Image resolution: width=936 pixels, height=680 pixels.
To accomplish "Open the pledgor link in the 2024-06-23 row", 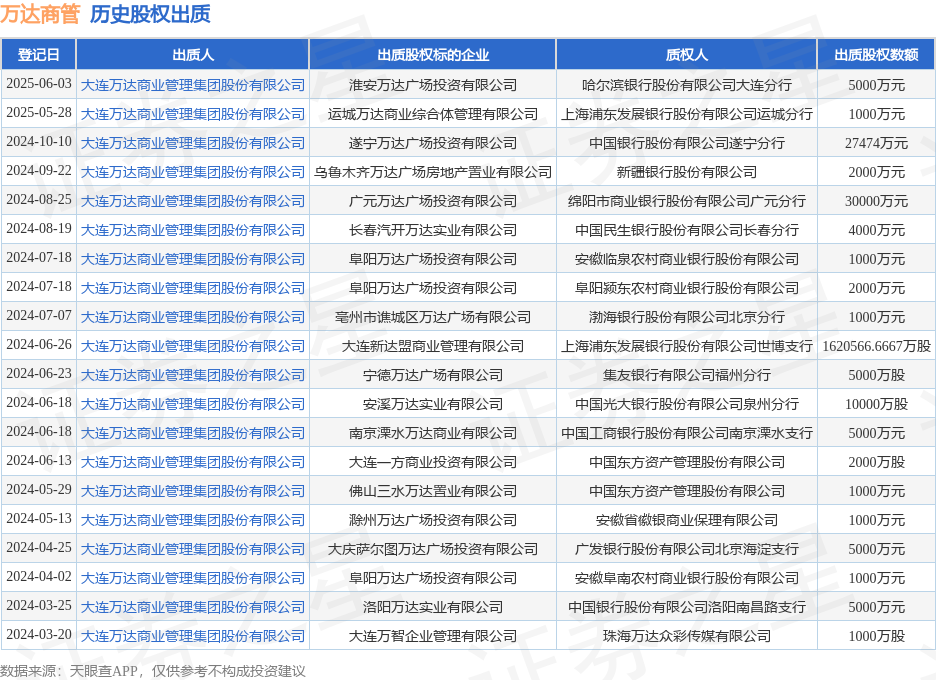I will [x=193, y=375].
